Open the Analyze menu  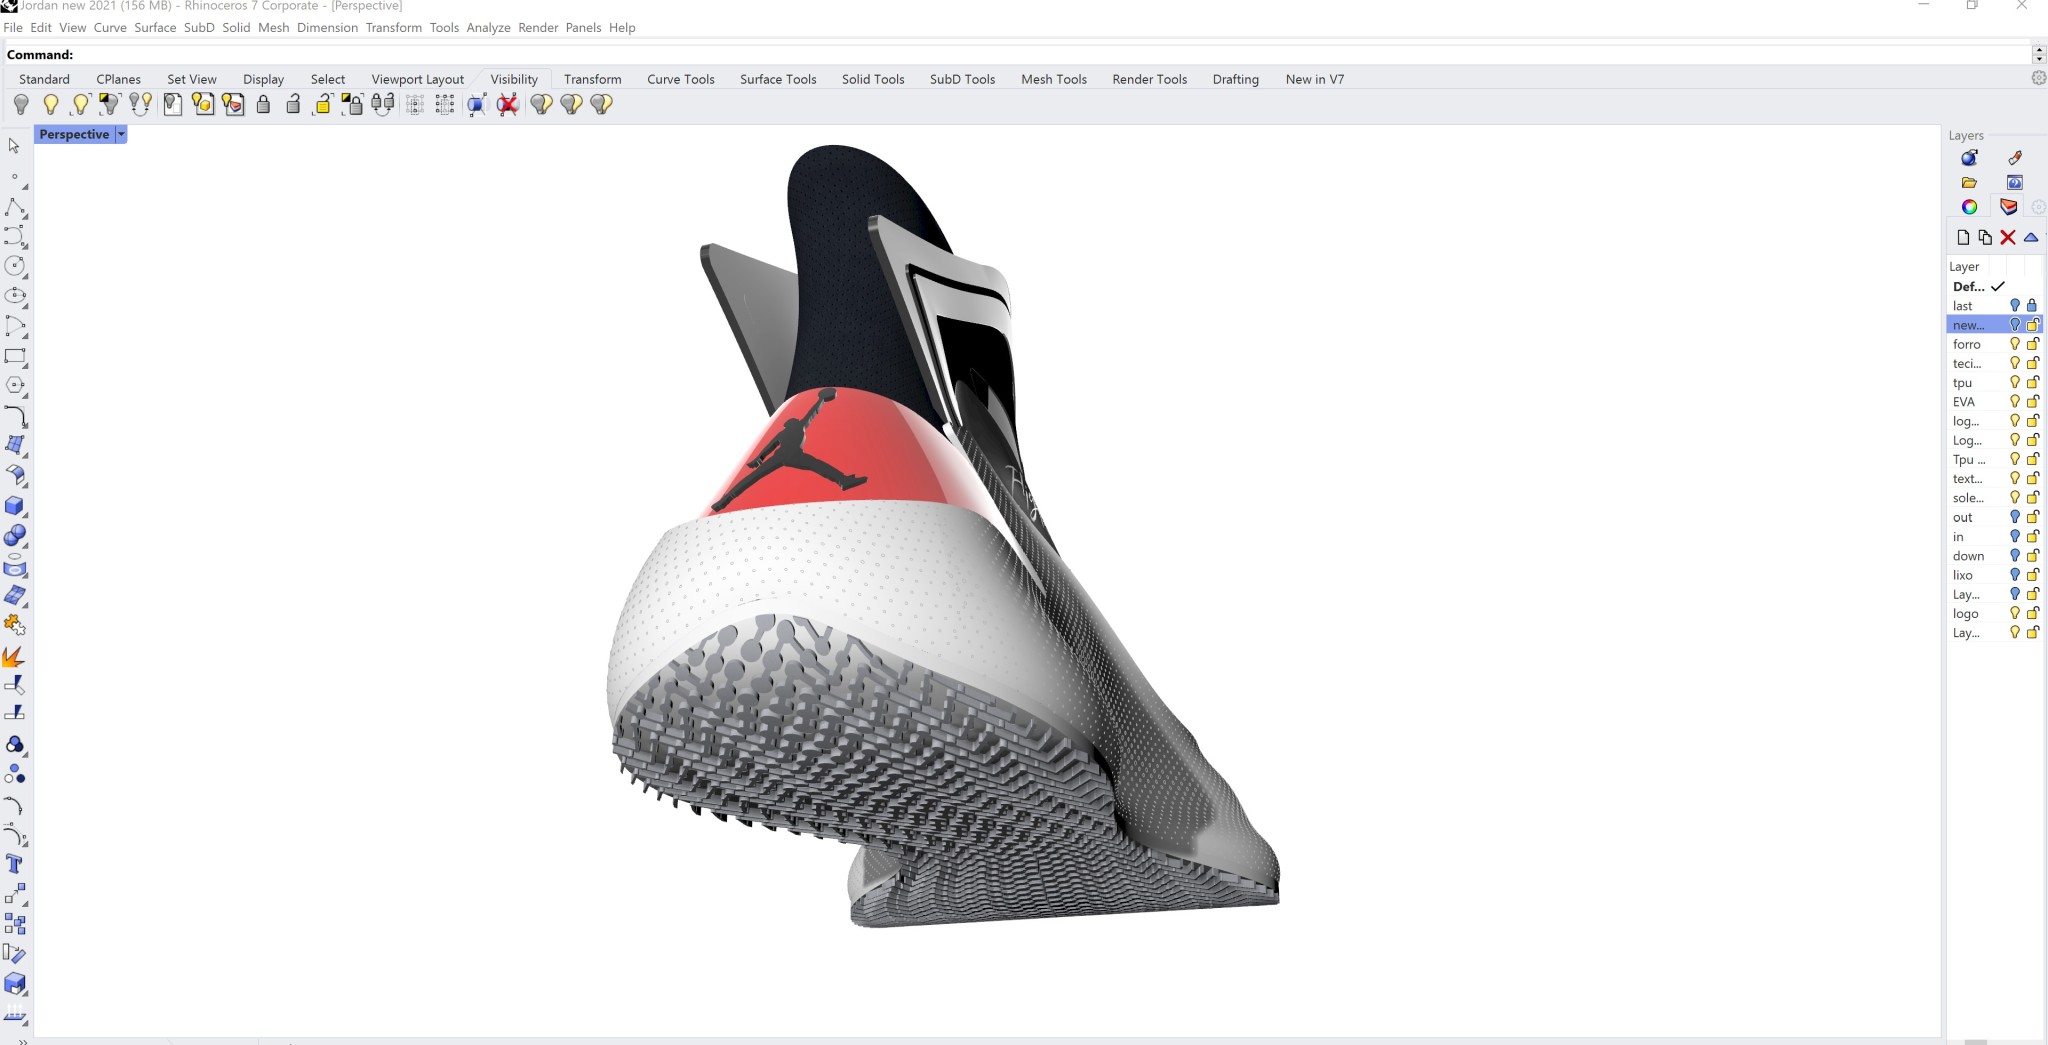488,27
